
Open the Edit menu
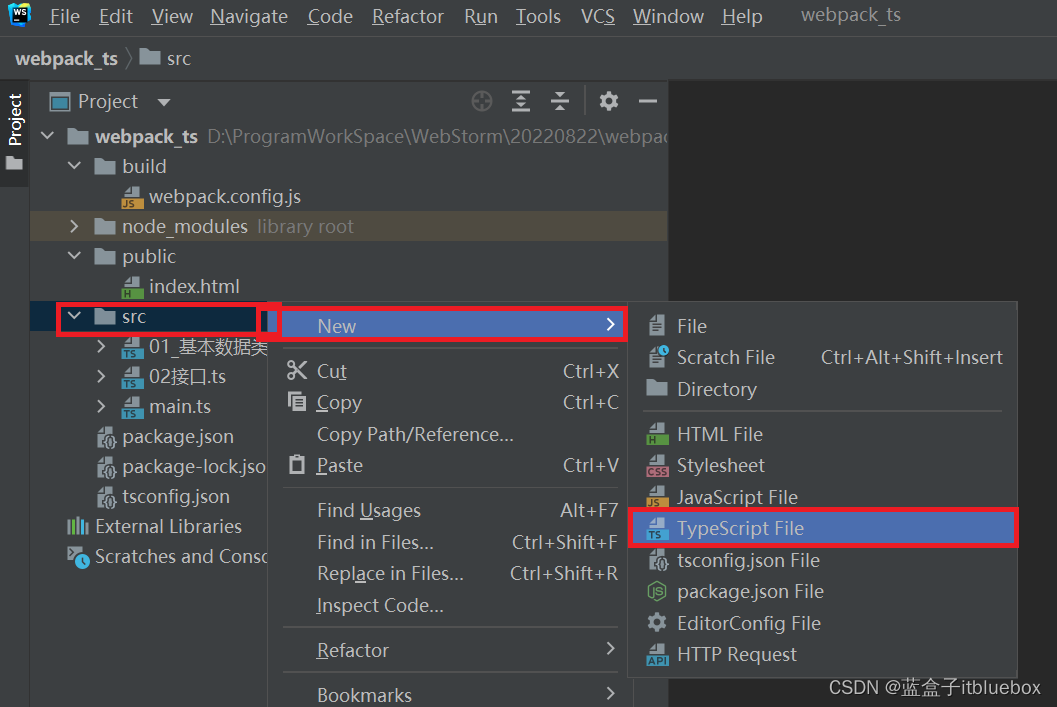click(115, 16)
